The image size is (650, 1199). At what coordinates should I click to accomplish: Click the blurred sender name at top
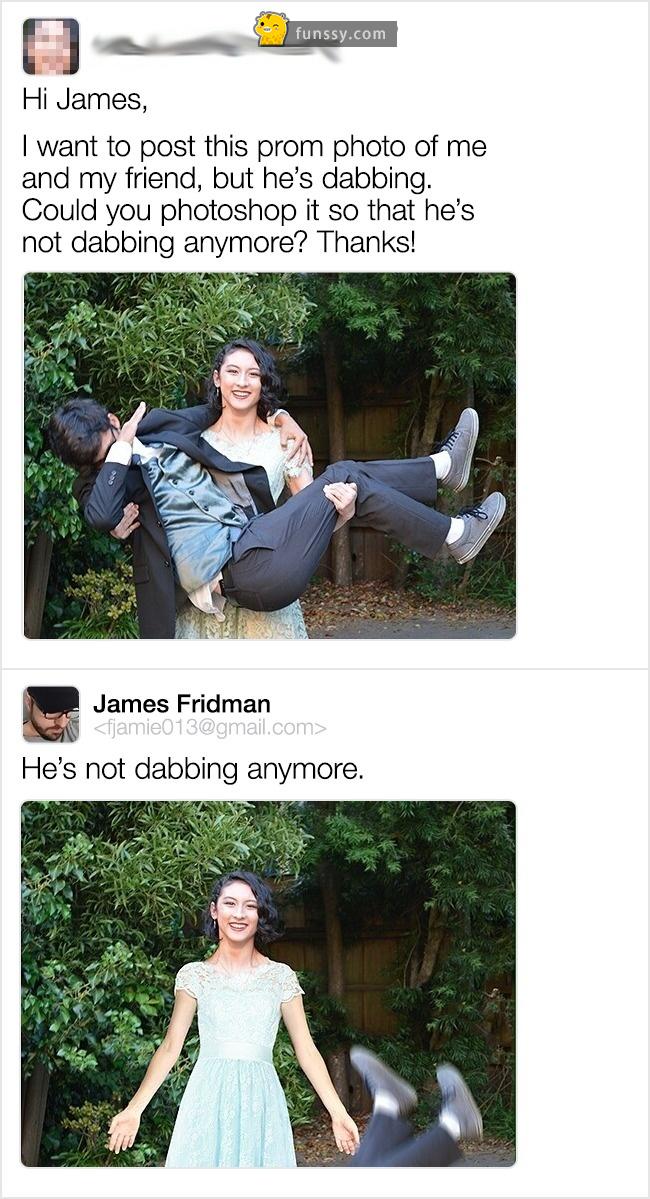[214, 44]
